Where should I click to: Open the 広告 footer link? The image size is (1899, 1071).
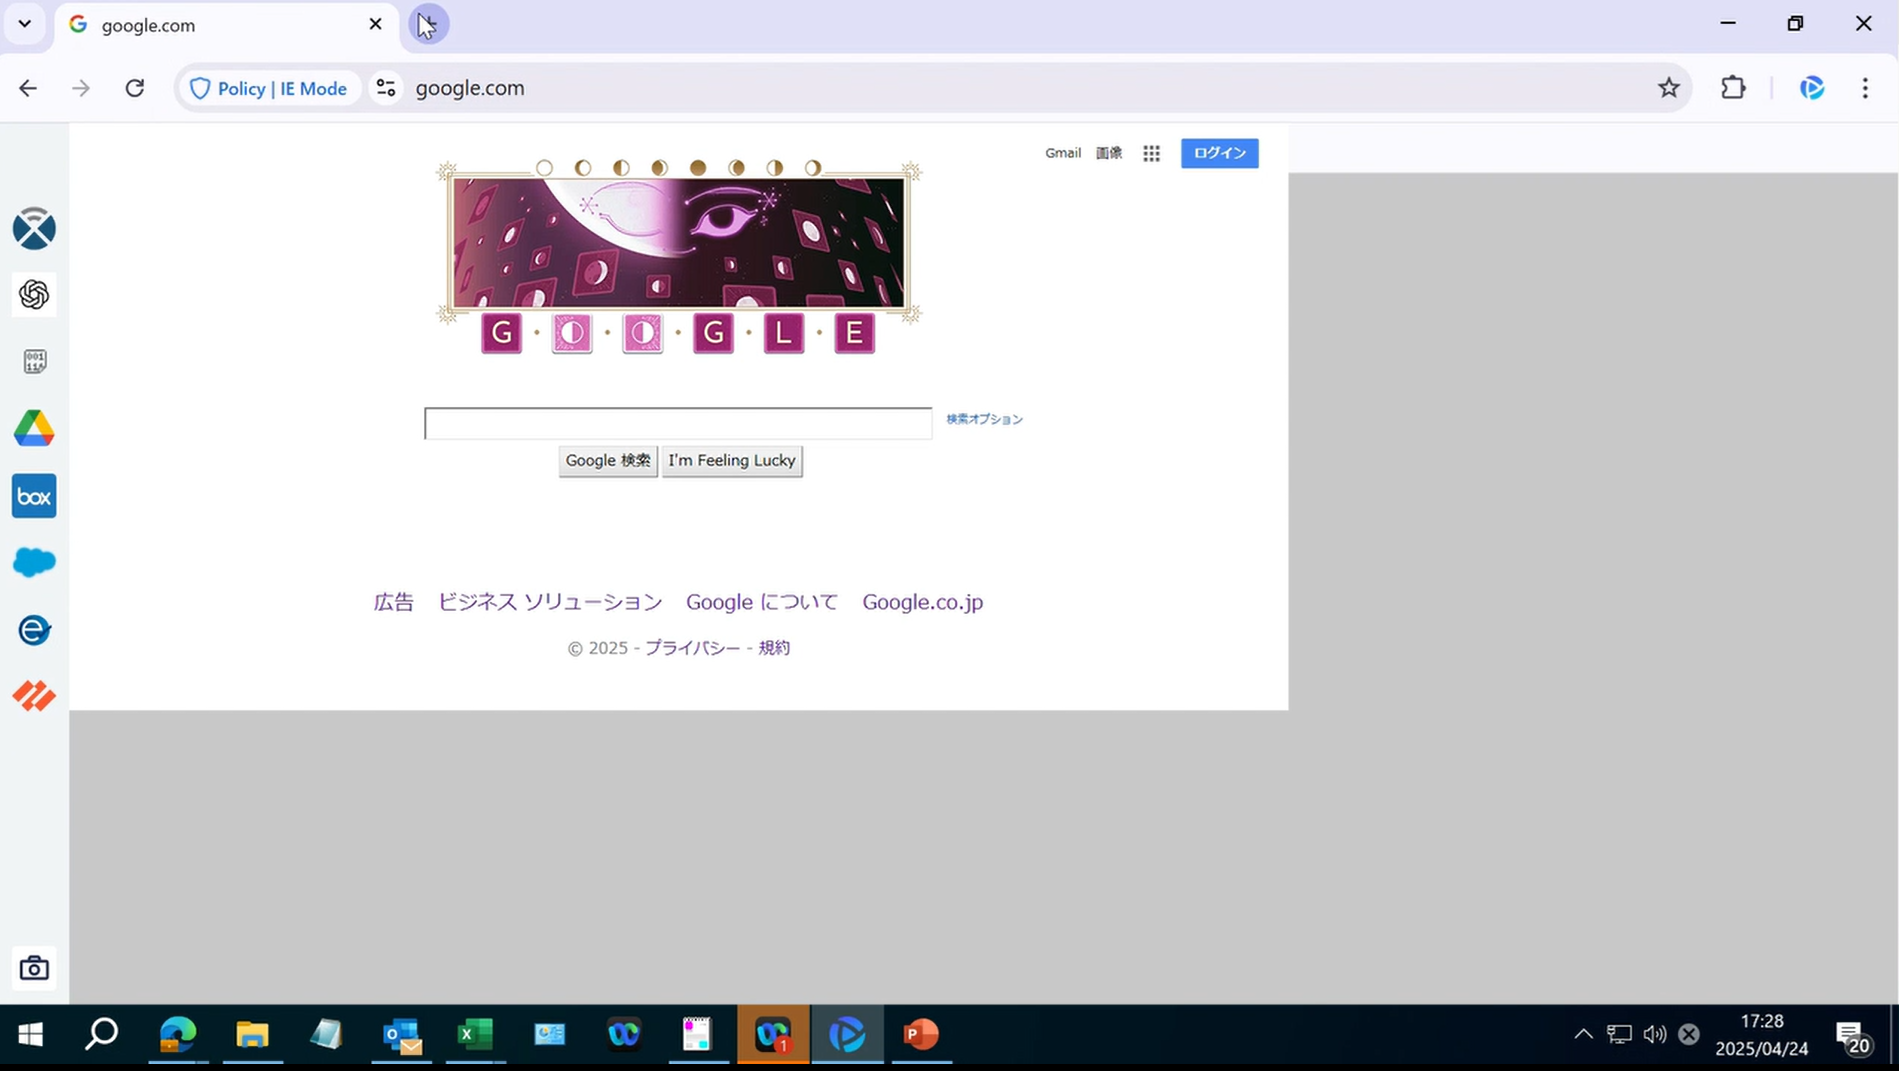coord(393,602)
